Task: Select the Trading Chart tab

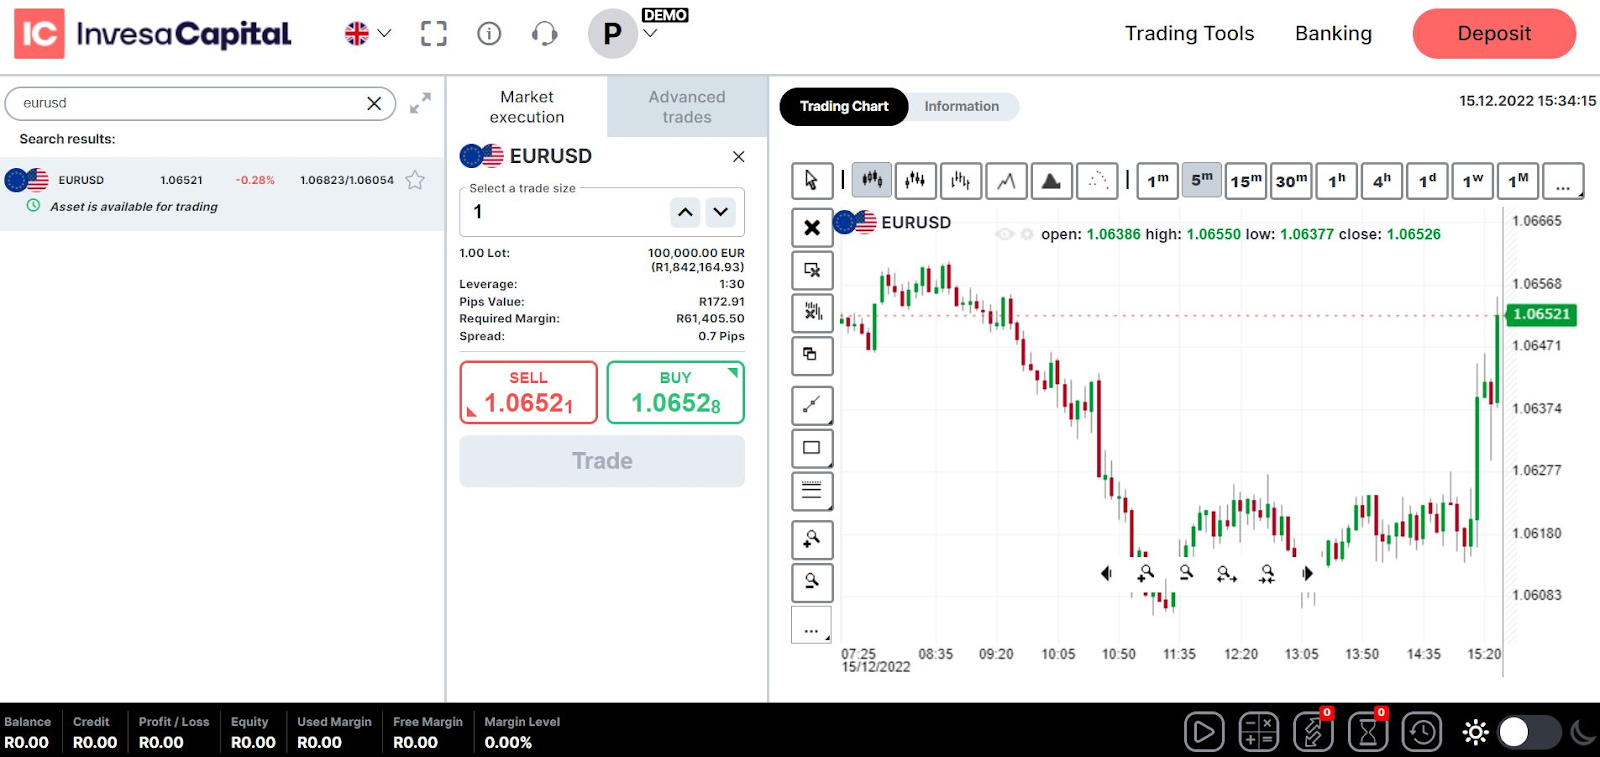Action: 844,106
